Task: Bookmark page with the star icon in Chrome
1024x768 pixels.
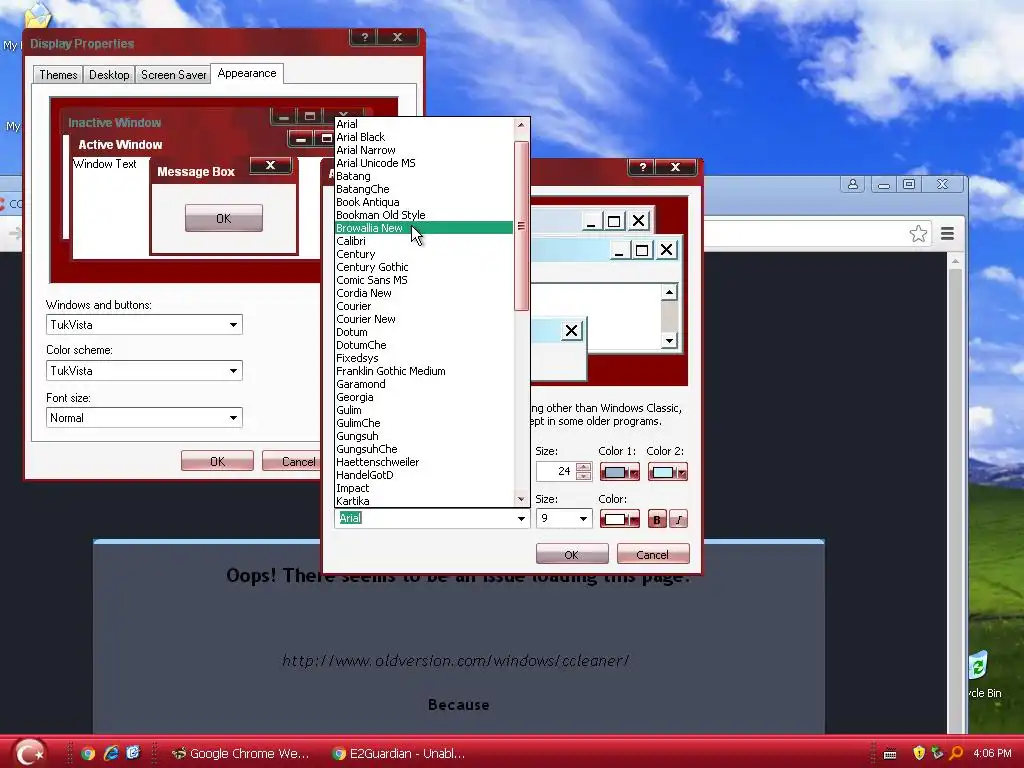Action: click(x=918, y=233)
